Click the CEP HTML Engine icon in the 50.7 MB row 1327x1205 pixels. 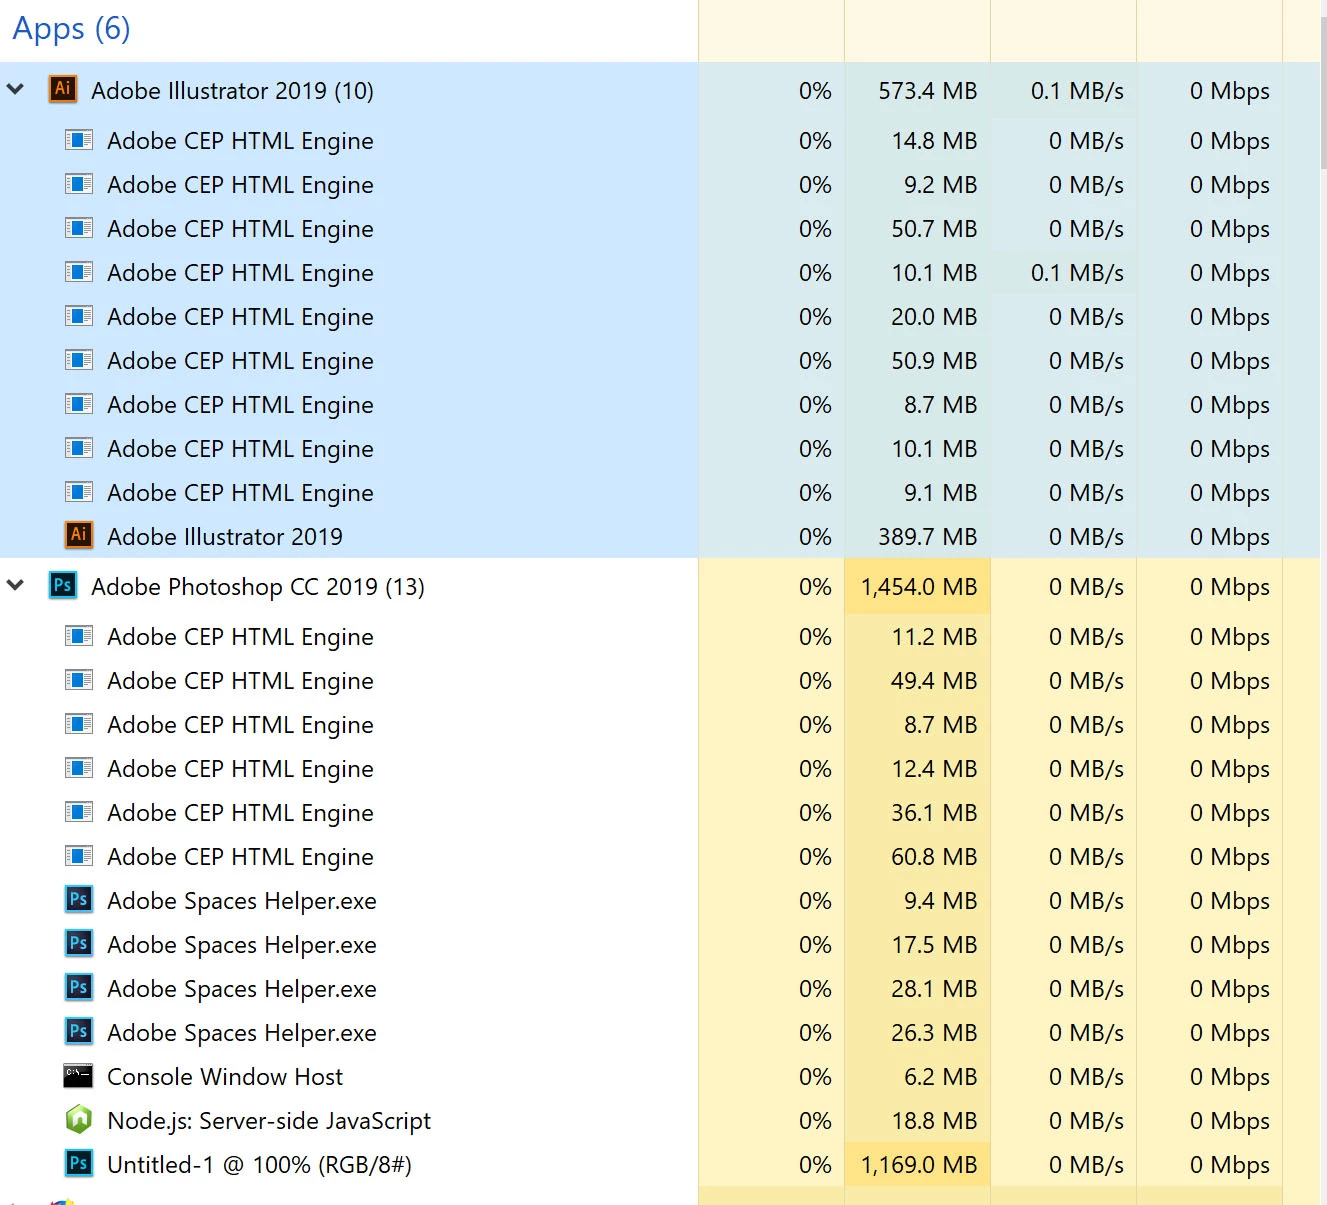point(79,228)
